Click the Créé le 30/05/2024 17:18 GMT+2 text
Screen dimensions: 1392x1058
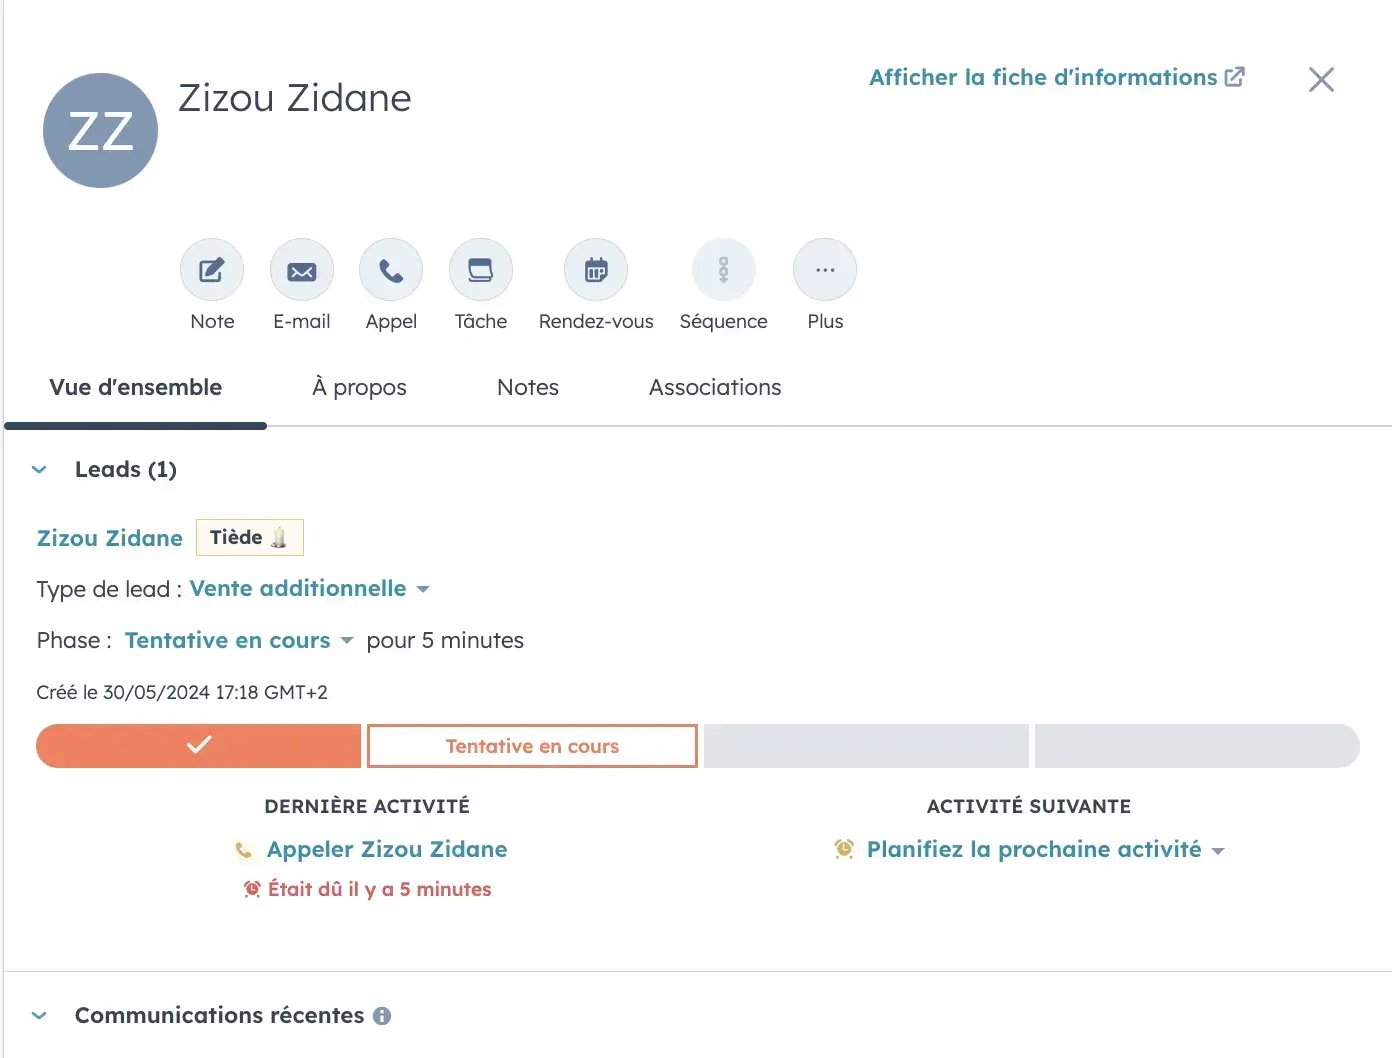tap(182, 692)
